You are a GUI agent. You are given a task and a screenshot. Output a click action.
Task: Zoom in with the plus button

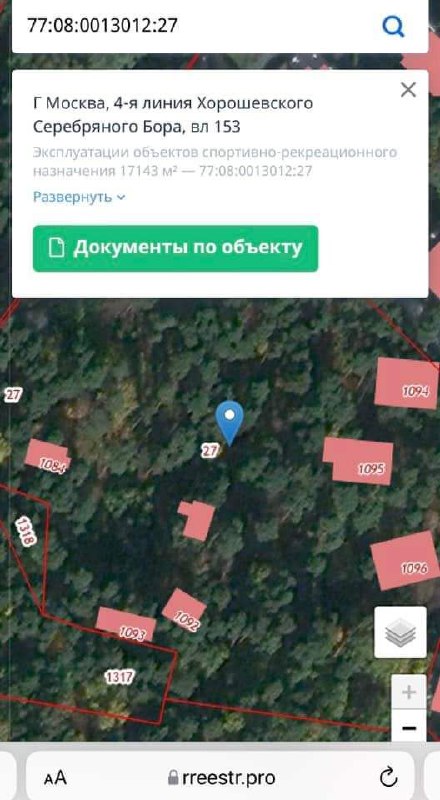click(x=408, y=692)
